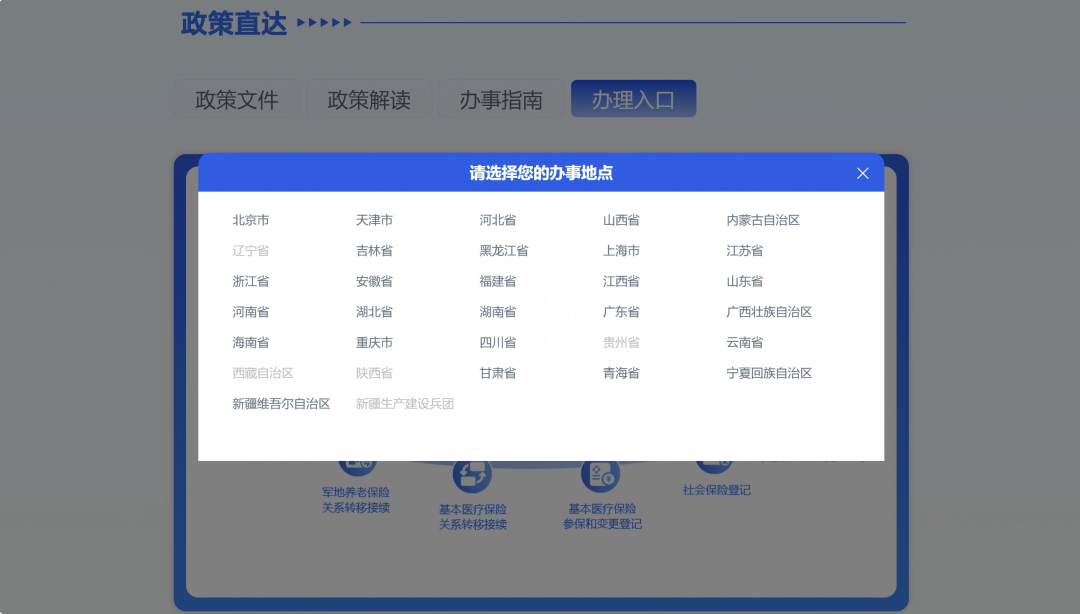Switch to the 政策解读 tab
This screenshot has width=1080, height=614.
(369, 98)
